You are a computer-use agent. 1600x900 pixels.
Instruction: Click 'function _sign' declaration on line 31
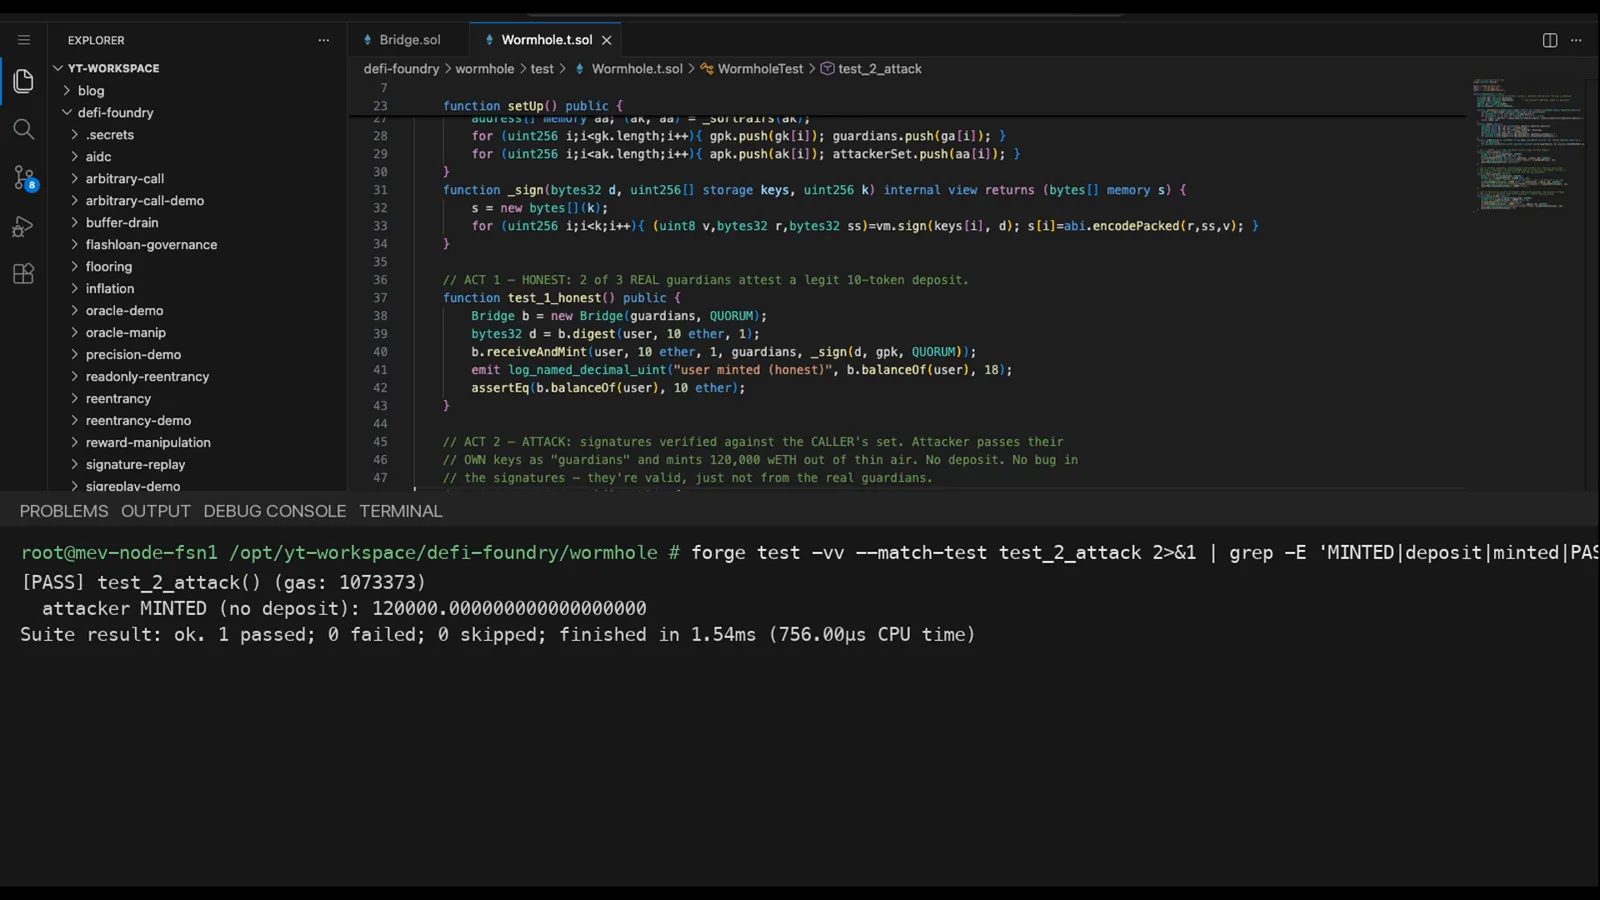click(x=815, y=190)
